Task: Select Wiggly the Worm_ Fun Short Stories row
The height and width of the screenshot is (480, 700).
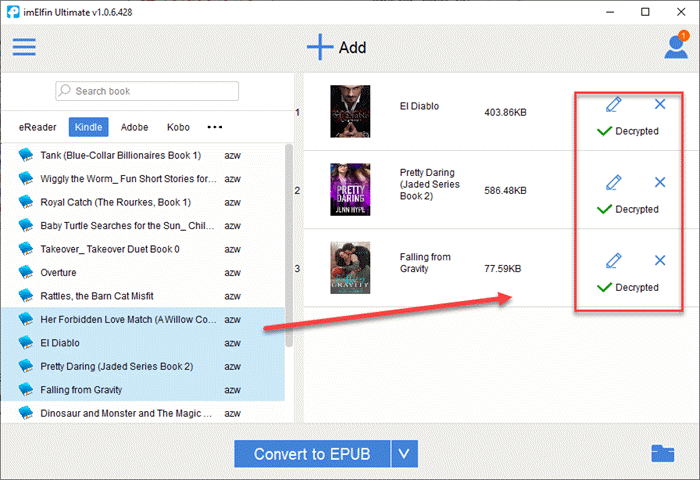Action: point(143,179)
